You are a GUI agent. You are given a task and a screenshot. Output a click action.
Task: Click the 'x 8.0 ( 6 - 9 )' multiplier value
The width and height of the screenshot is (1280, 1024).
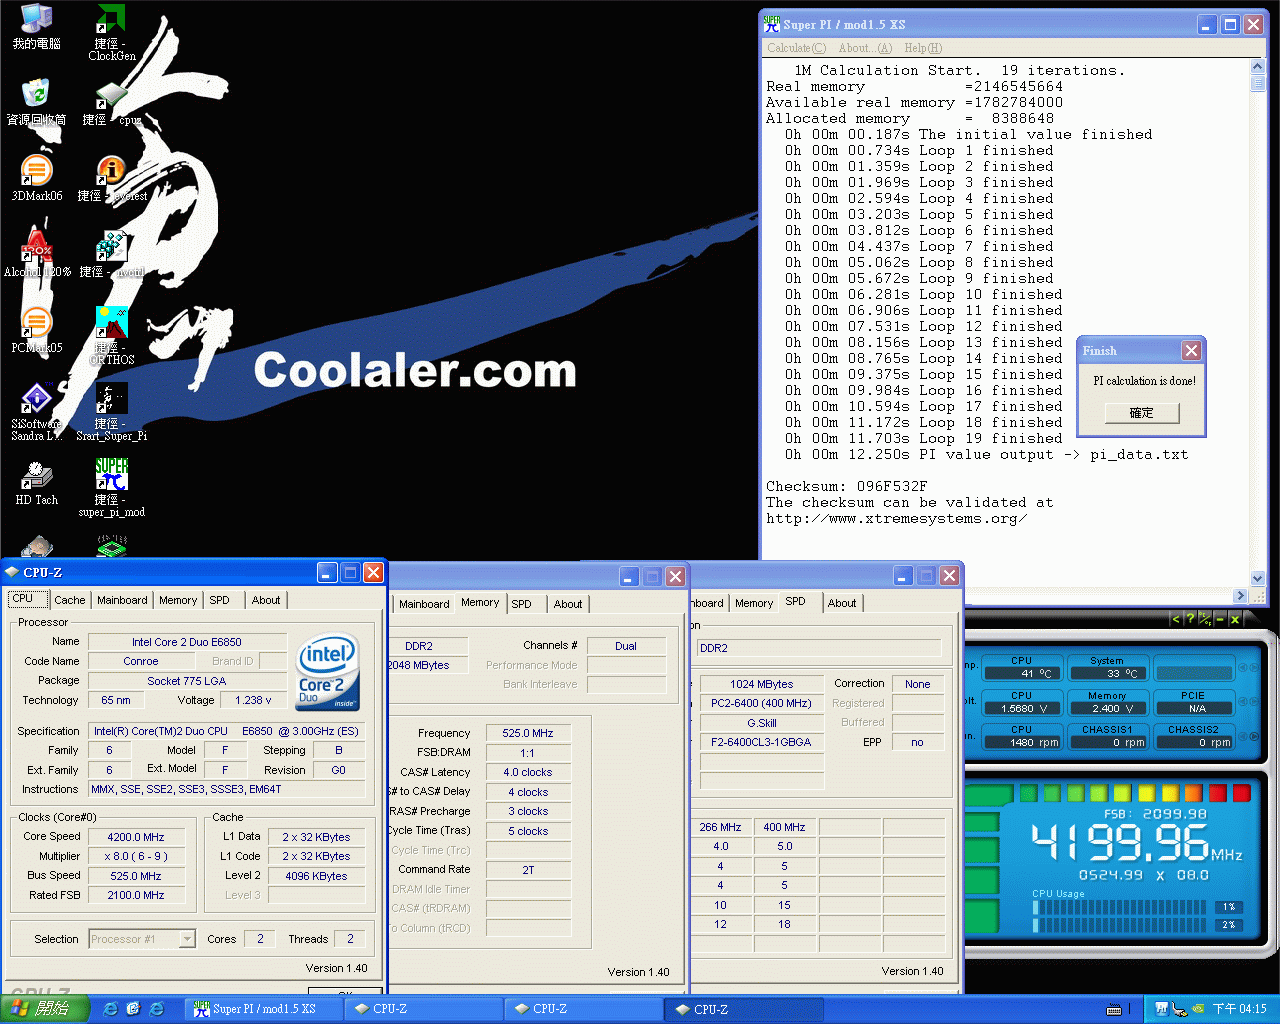pos(136,856)
